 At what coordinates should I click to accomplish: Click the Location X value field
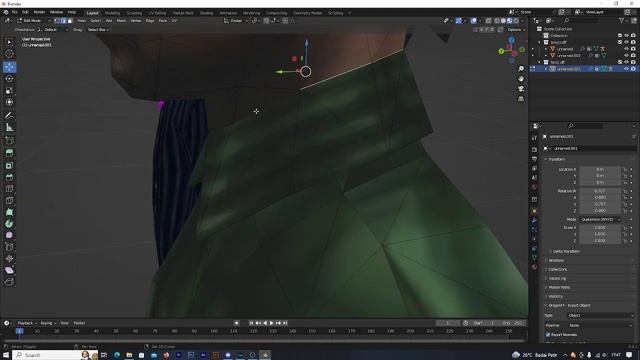coord(600,169)
